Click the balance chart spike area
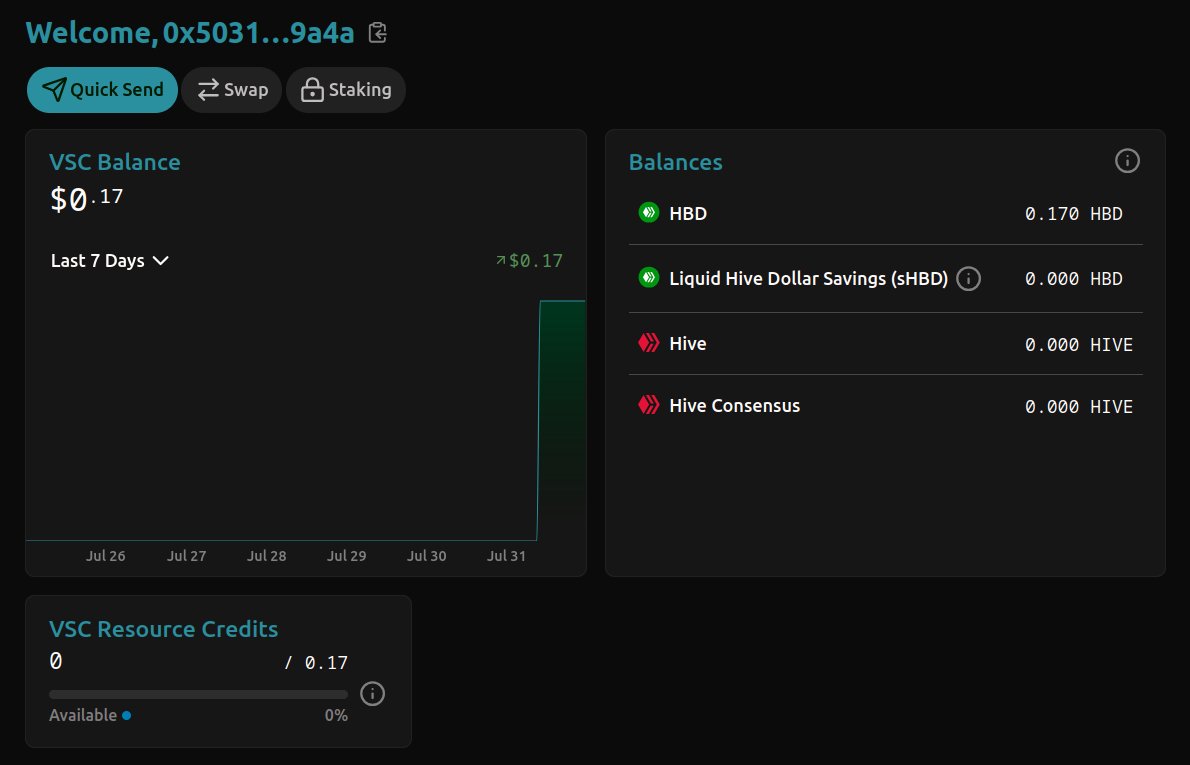Image resolution: width=1190 pixels, height=765 pixels. coord(562,420)
